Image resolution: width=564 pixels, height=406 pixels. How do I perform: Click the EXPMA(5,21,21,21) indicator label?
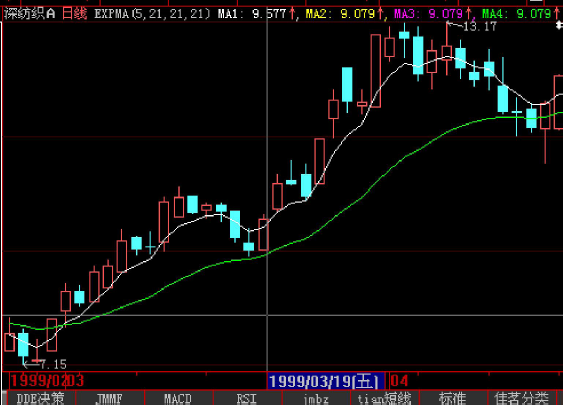(153, 14)
